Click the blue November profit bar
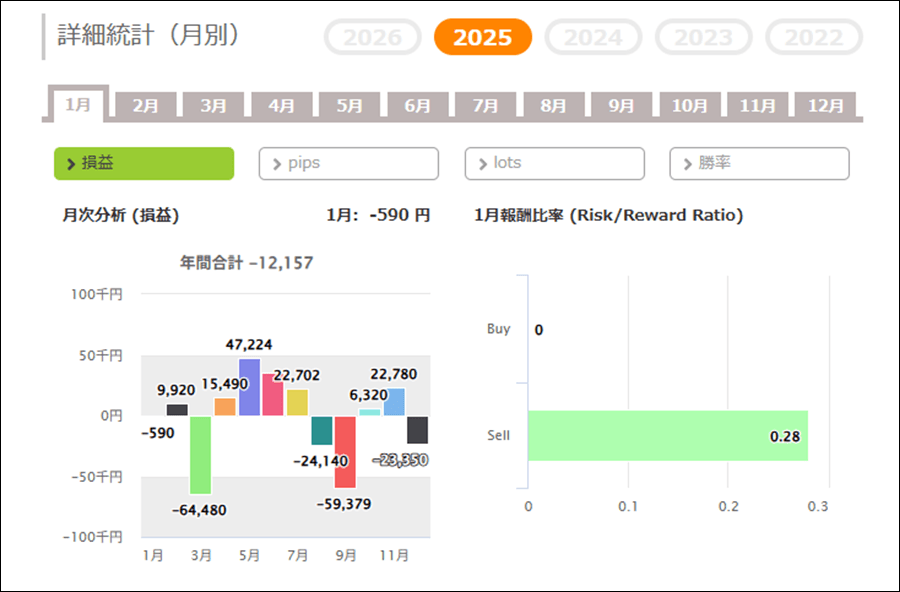This screenshot has height=592, width=900. coord(394,402)
